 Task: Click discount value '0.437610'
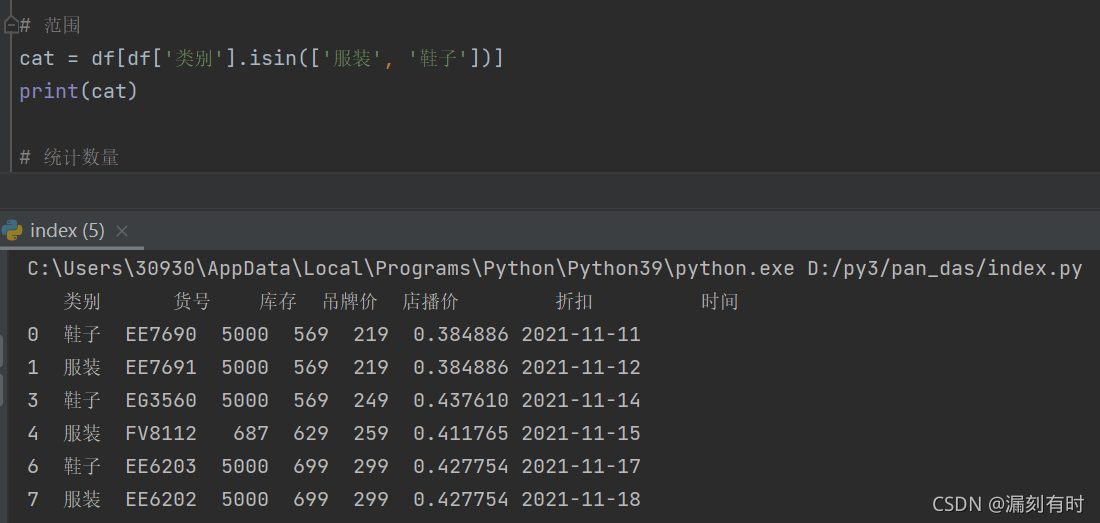point(461,400)
